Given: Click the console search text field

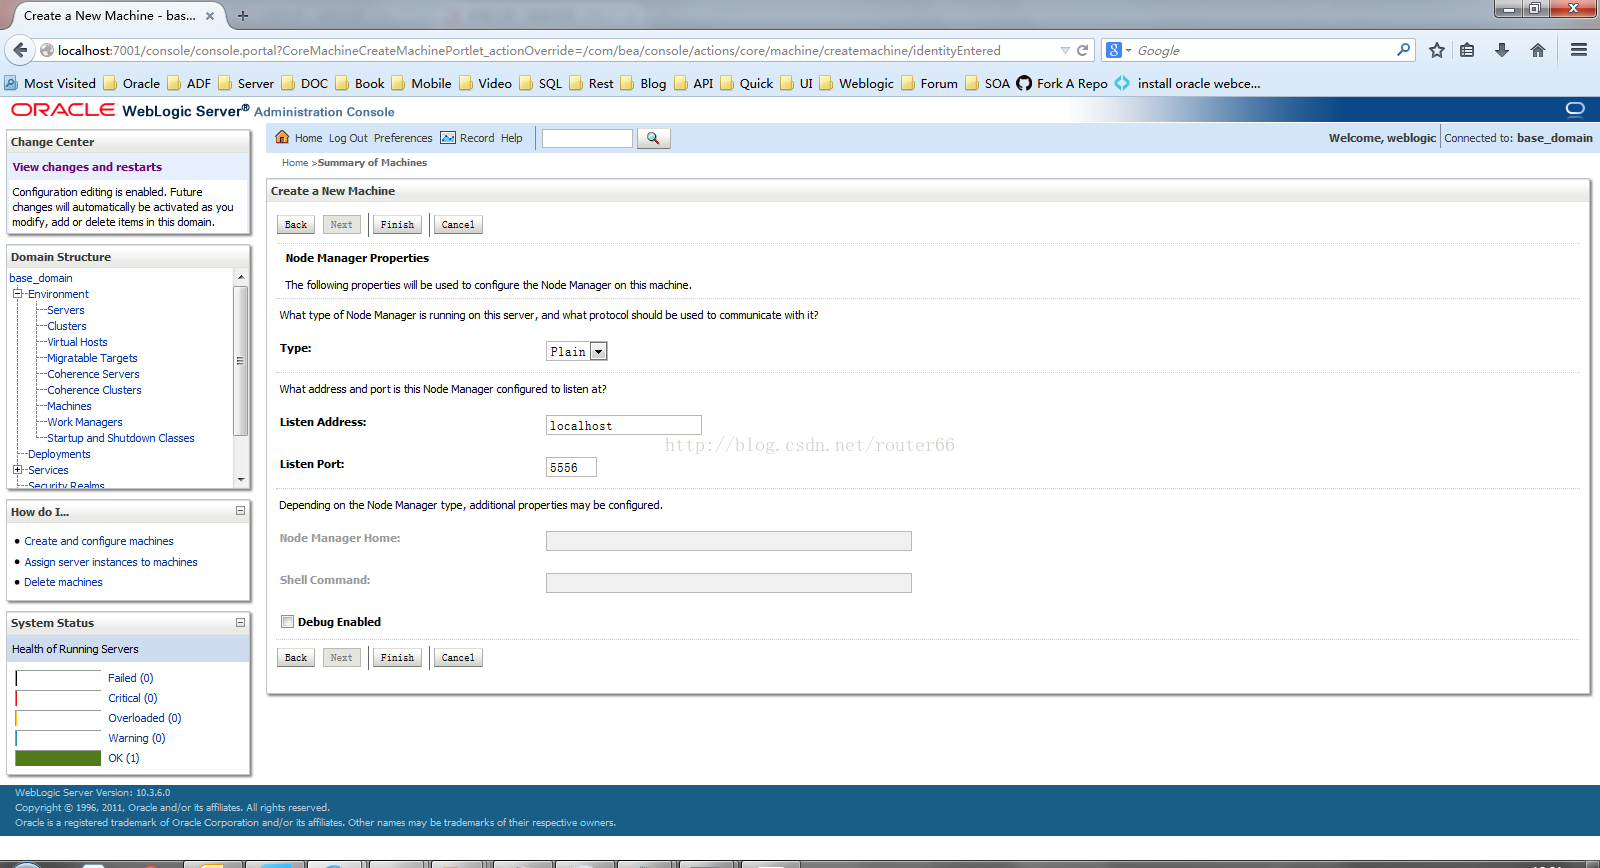Looking at the screenshot, I should pos(587,138).
